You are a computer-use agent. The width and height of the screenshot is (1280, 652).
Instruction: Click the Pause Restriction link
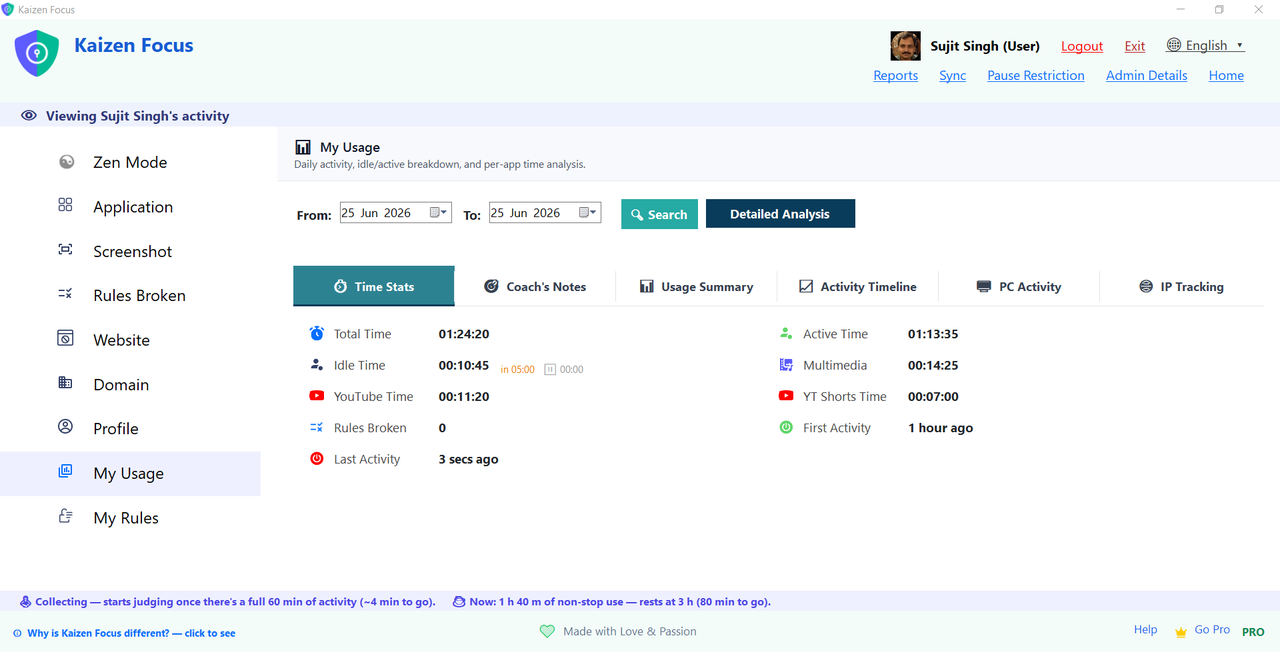(x=1036, y=75)
